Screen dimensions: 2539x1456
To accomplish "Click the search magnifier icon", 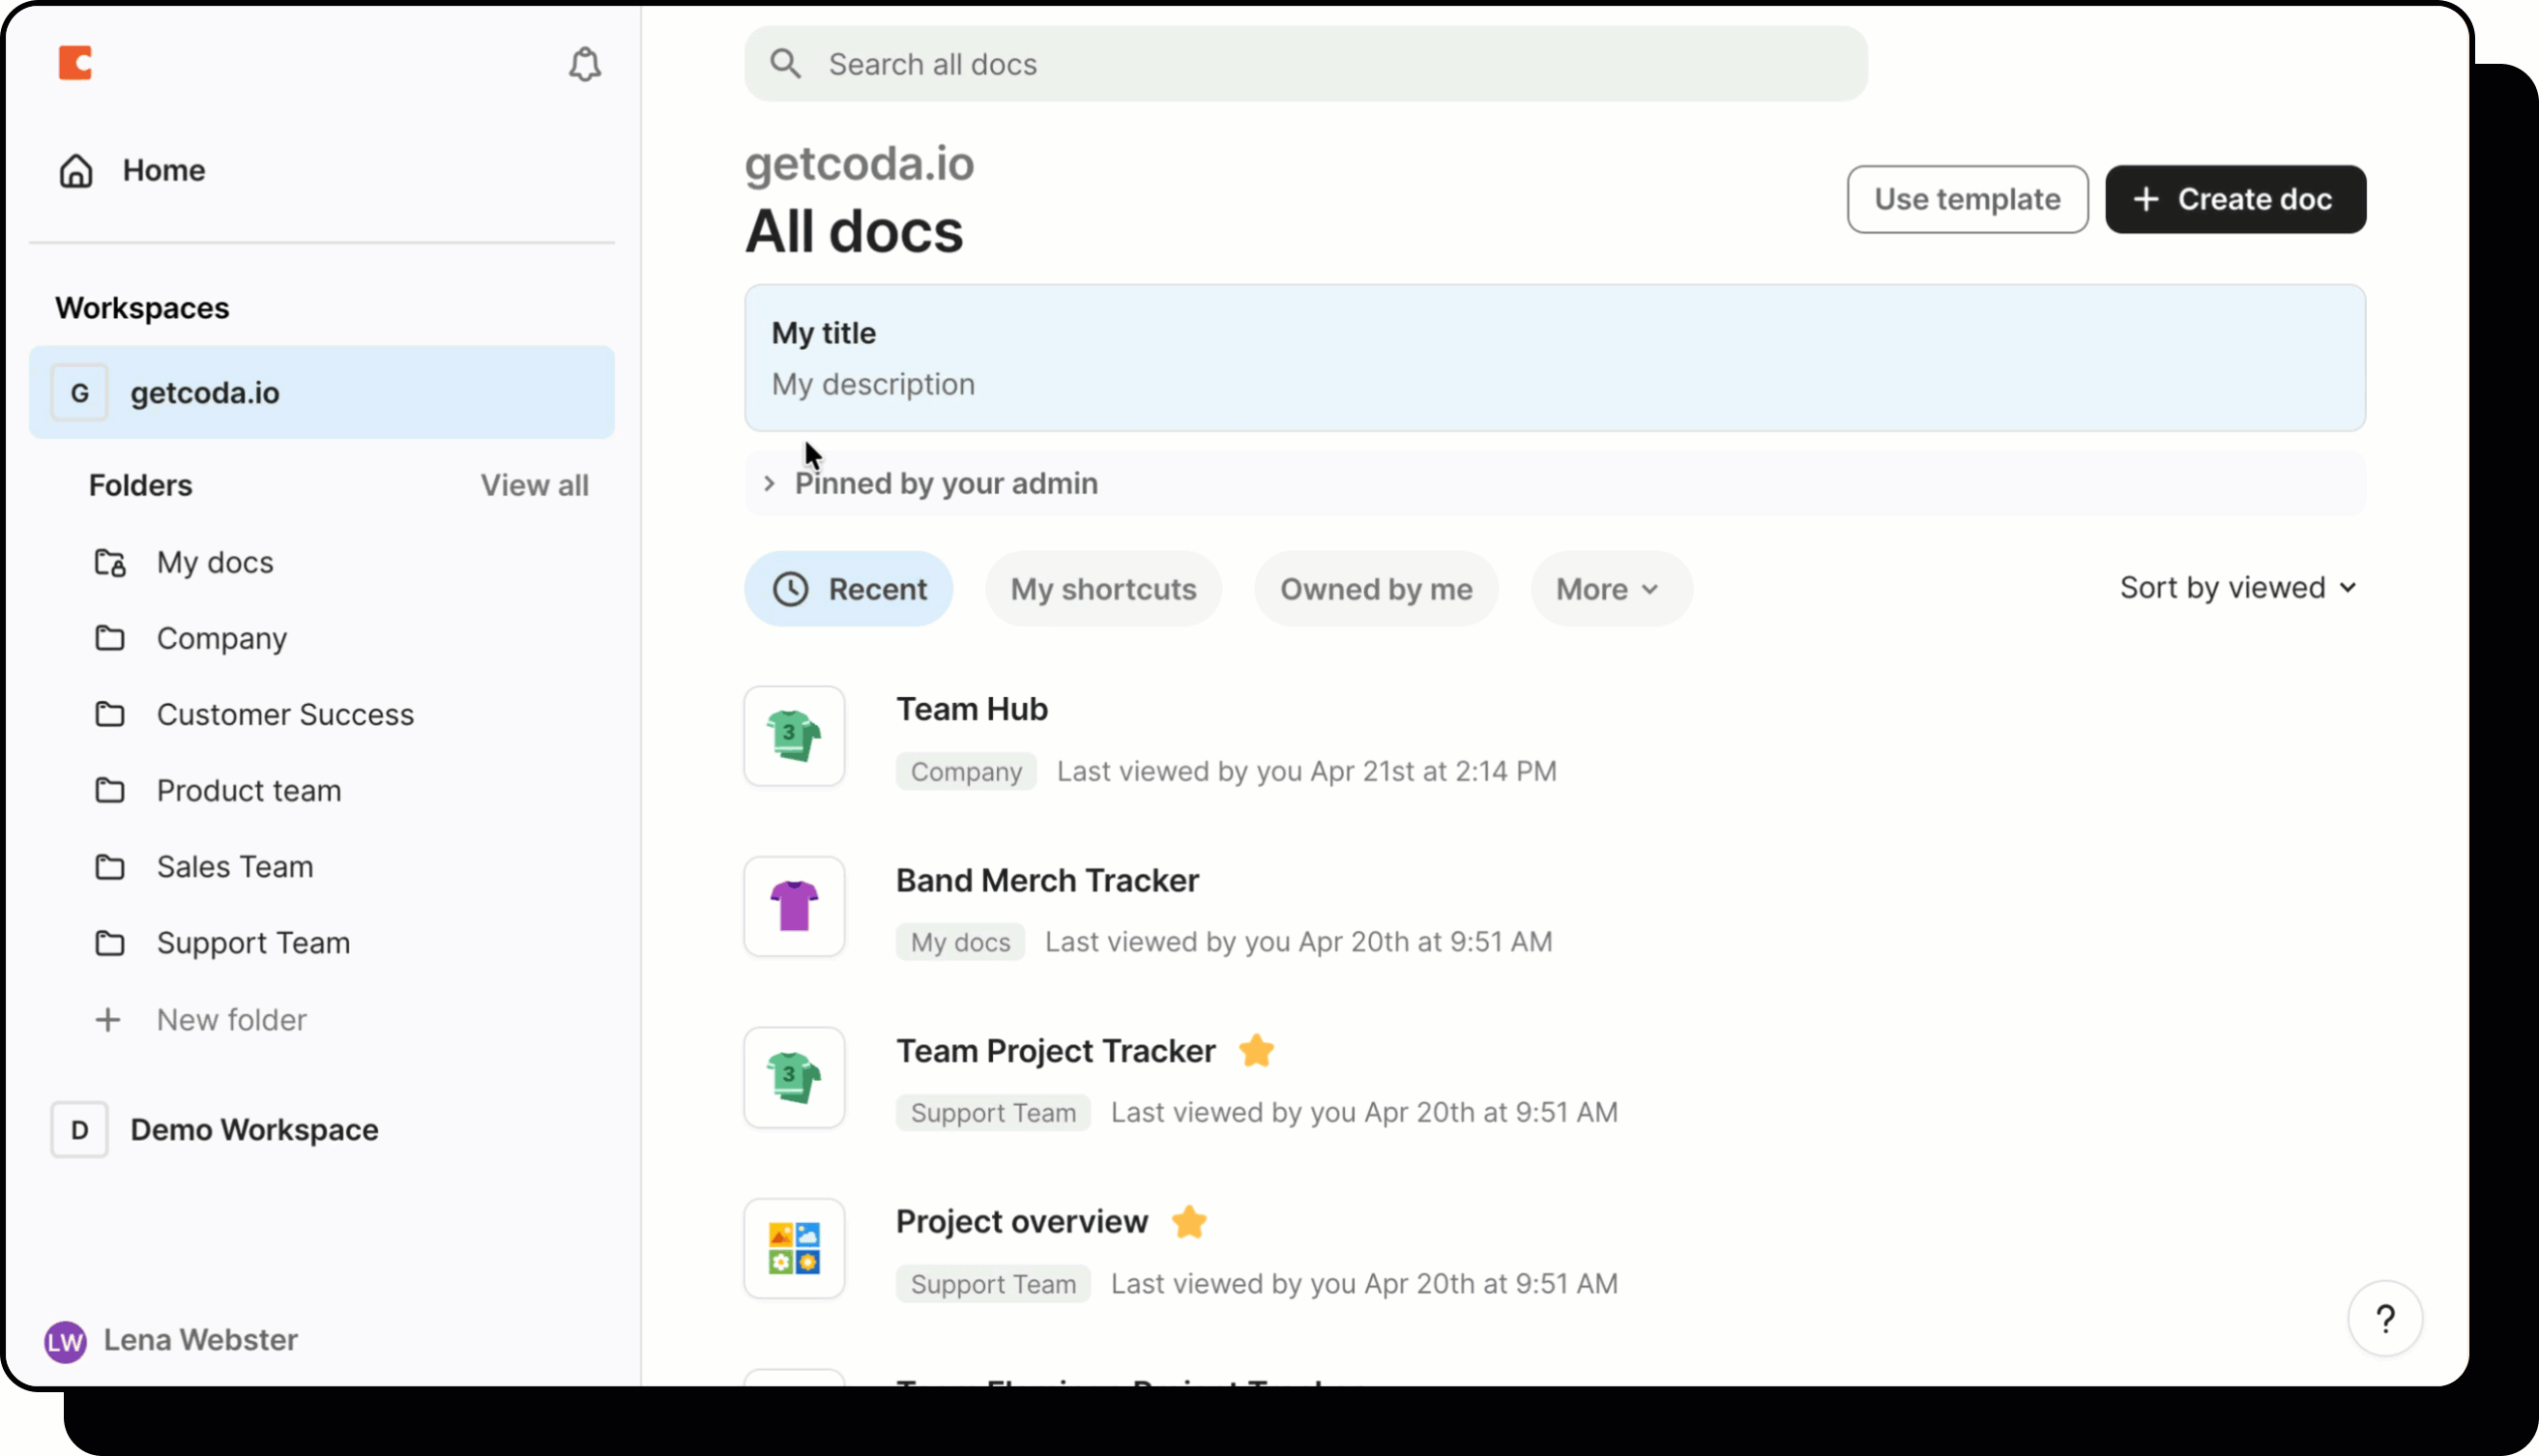I will [x=786, y=64].
